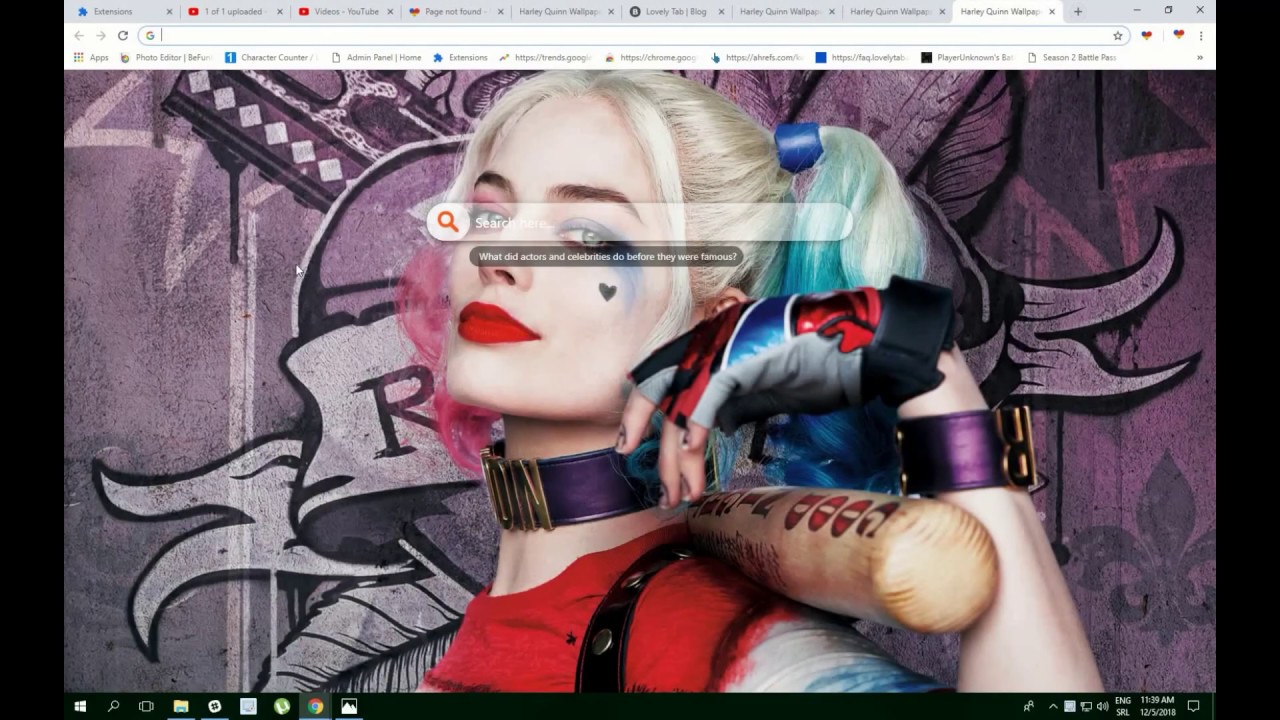The image size is (1280, 720).
Task: Switch to the Page not found tab
Action: (x=456, y=12)
